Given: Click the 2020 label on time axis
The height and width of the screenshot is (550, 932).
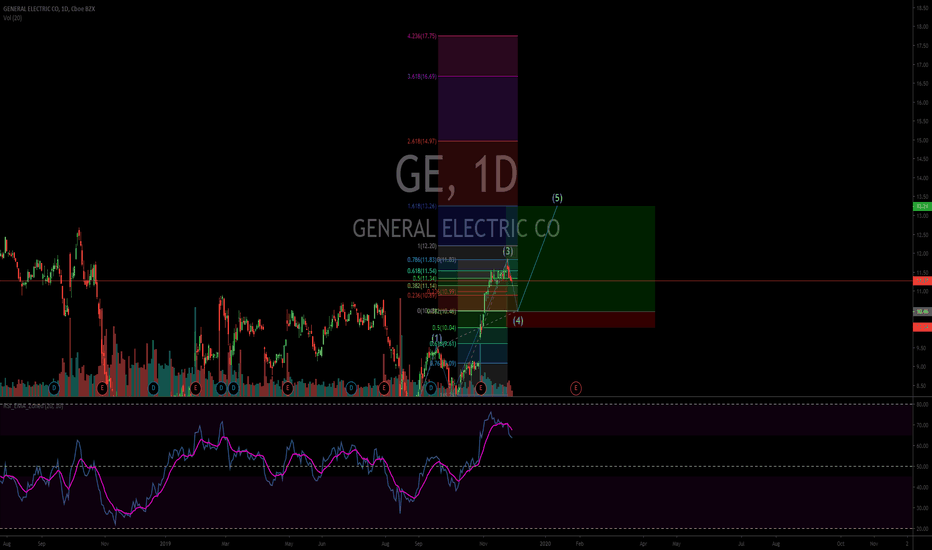Looking at the screenshot, I should 545,543.
